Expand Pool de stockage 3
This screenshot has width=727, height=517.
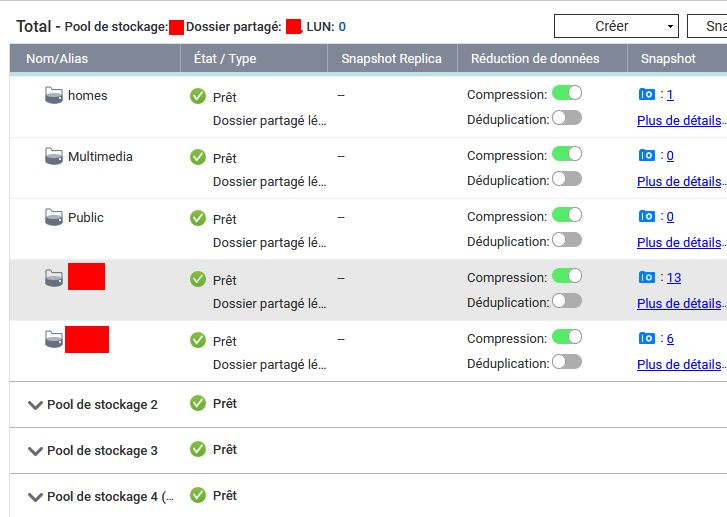click(x=36, y=451)
